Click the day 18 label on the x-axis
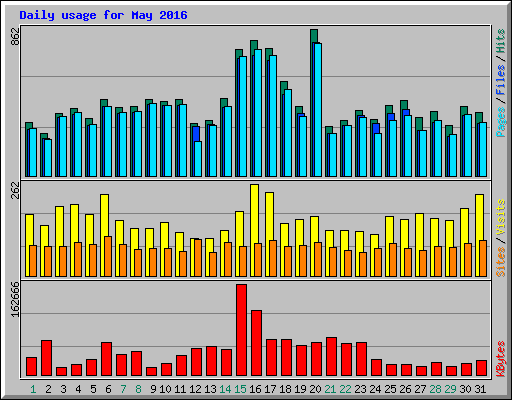 (x=285, y=389)
